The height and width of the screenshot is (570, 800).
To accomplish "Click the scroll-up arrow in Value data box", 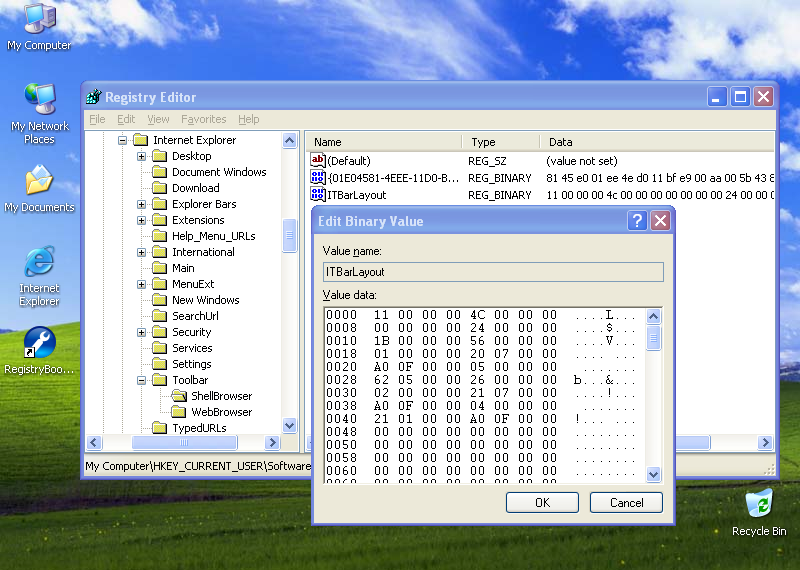I will coord(654,316).
